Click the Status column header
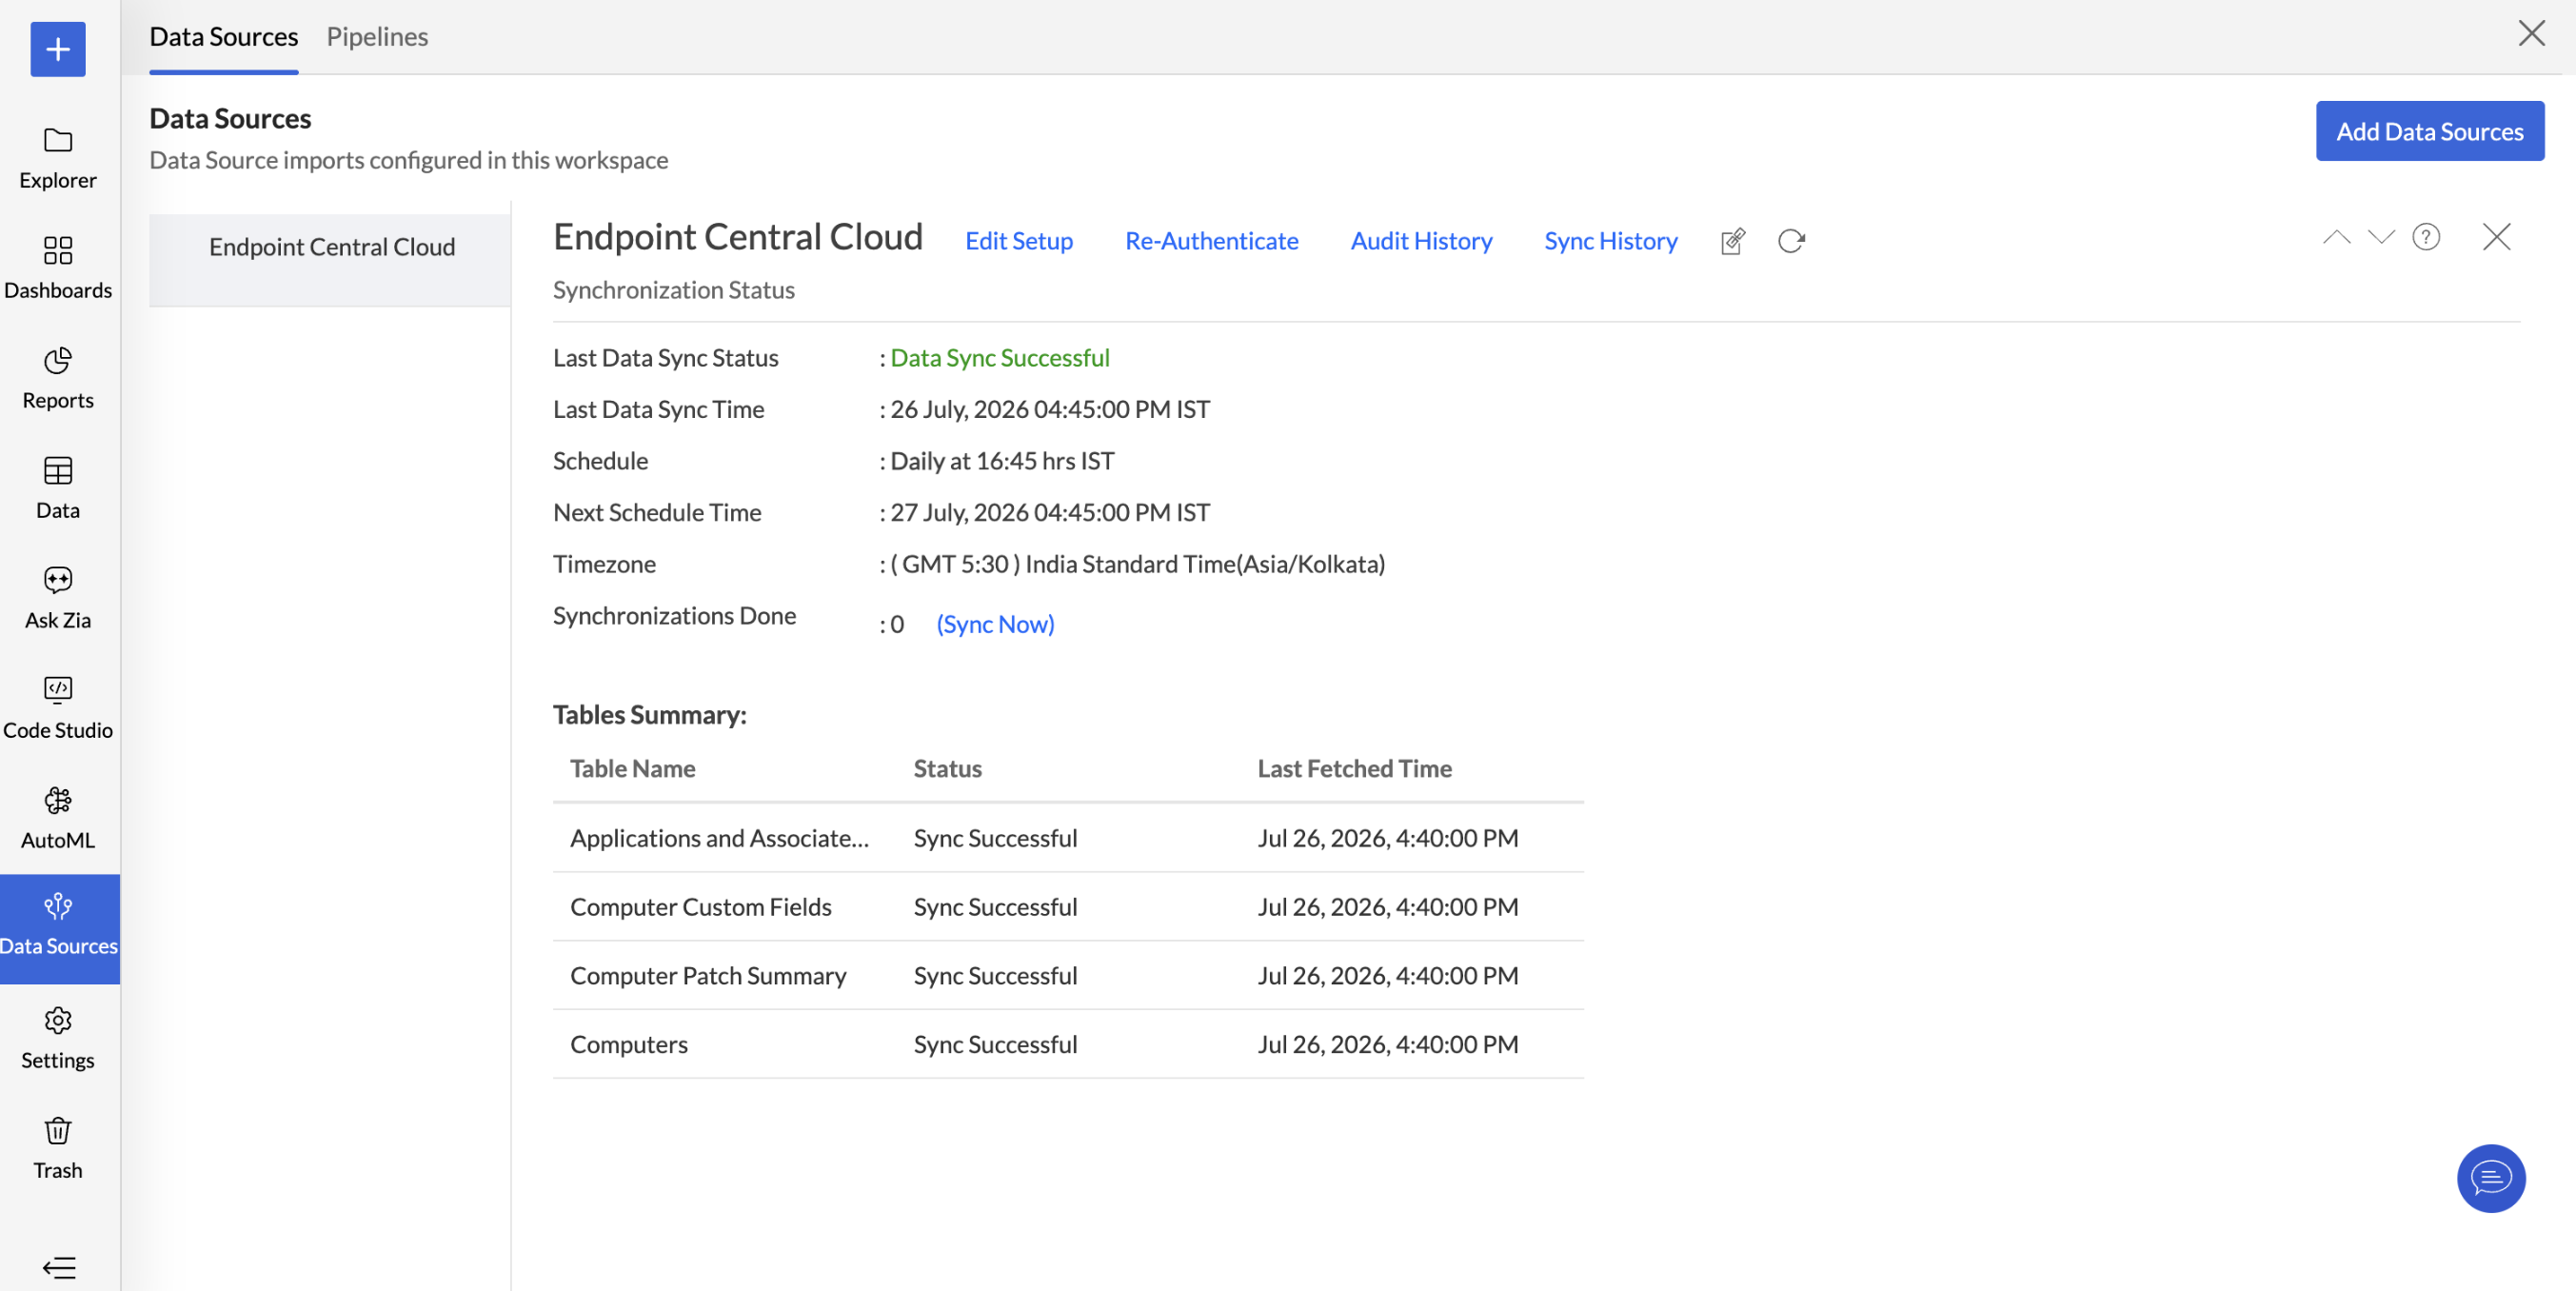The image size is (2576, 1291). (948, 768)
